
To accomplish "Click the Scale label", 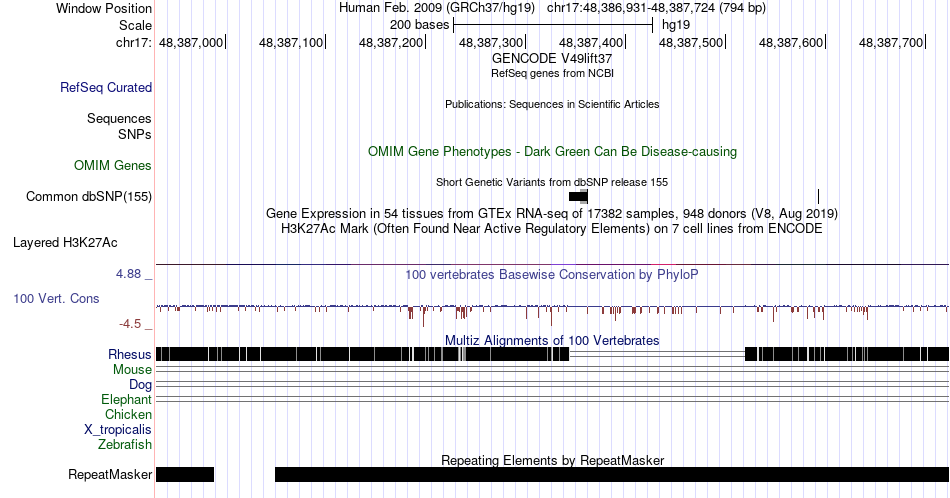I will click(135, 25).
